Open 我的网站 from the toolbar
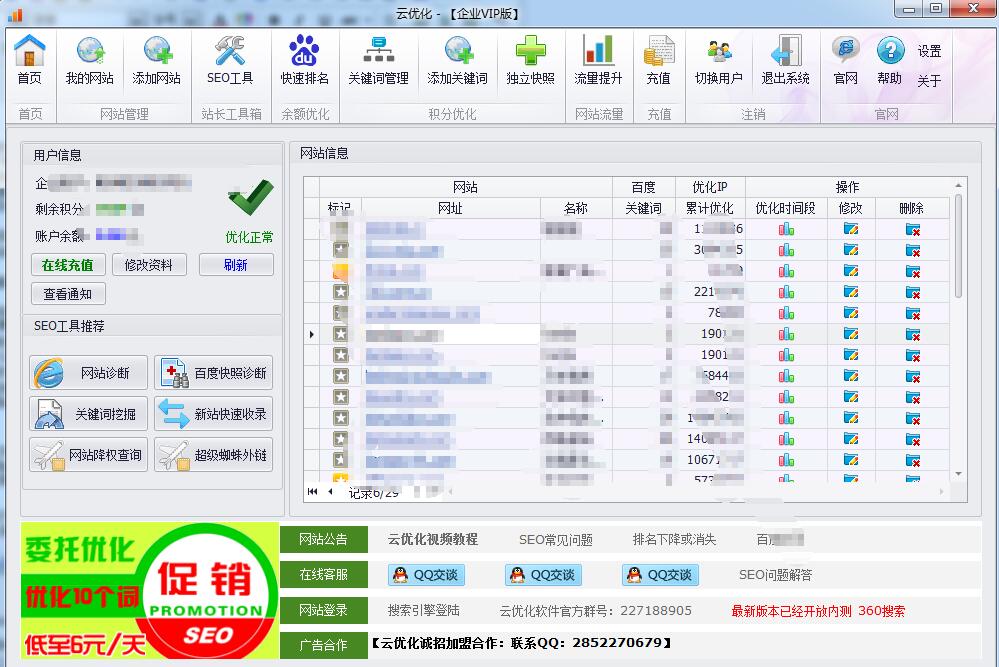 (x=89, y=61)
